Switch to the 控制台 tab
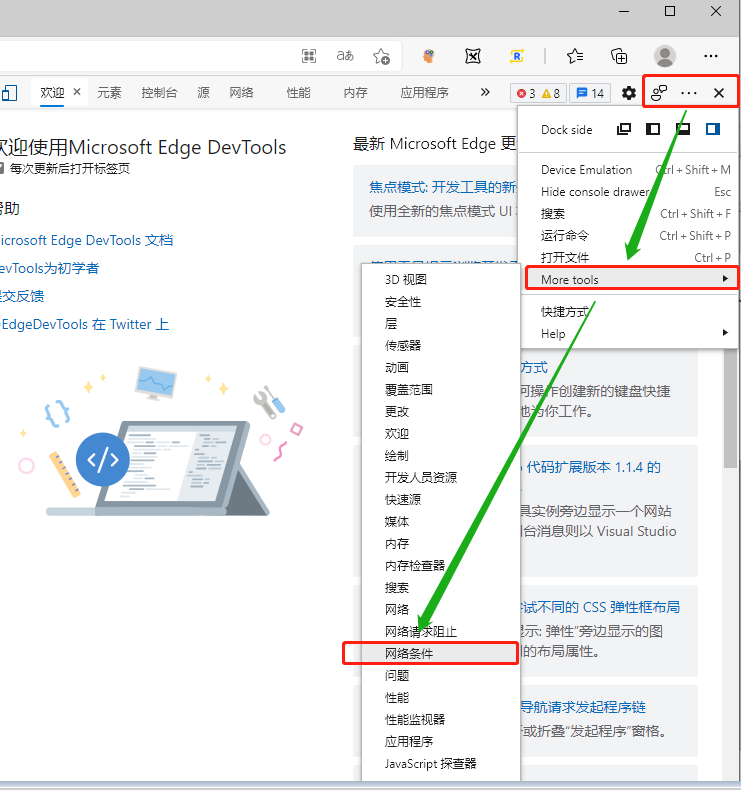 [x=159, y=93]
